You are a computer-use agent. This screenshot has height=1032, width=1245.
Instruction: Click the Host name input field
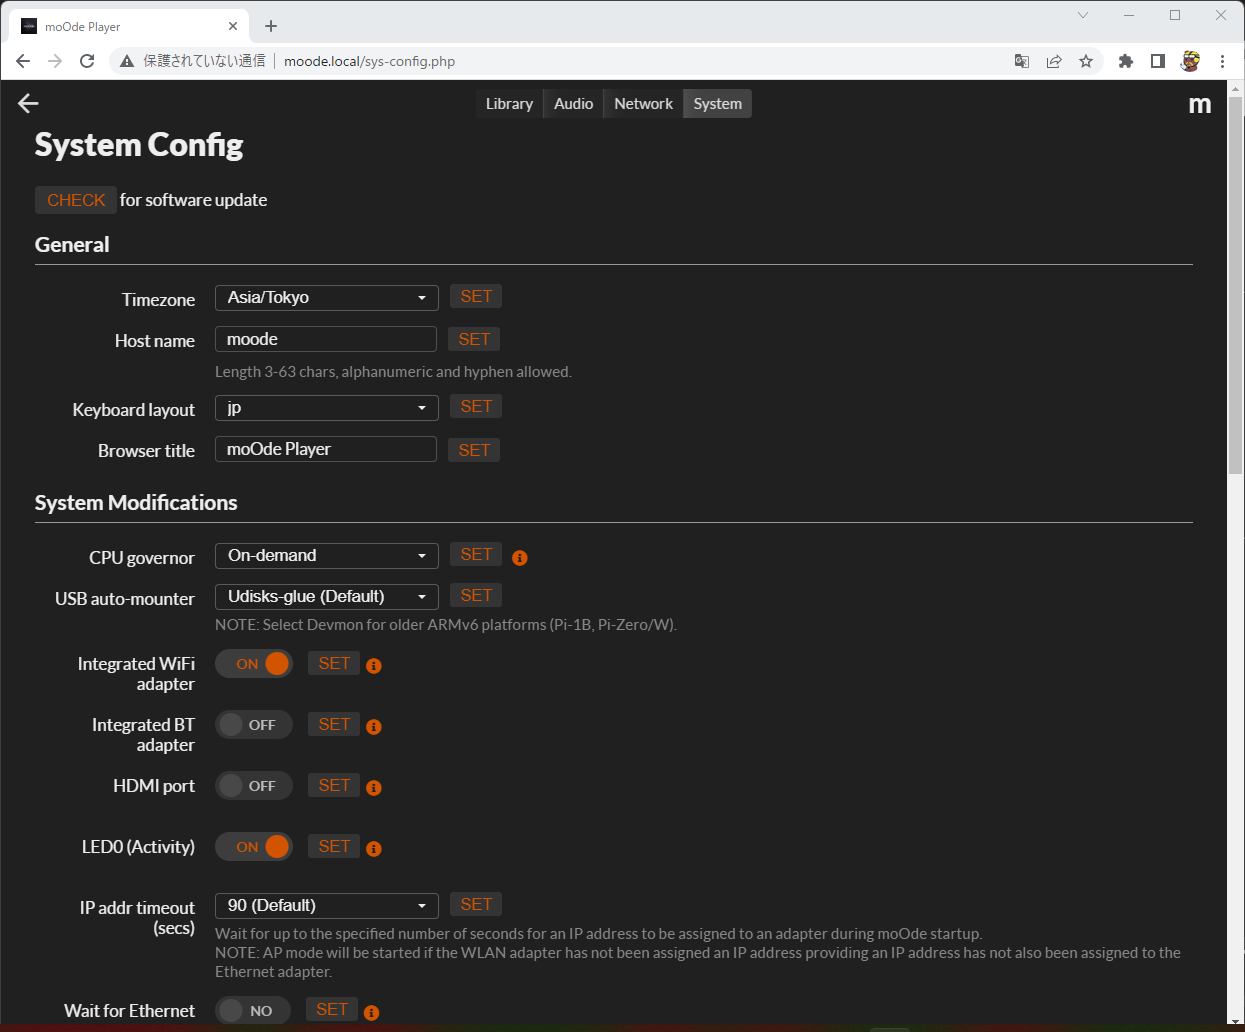click(326, 340)
